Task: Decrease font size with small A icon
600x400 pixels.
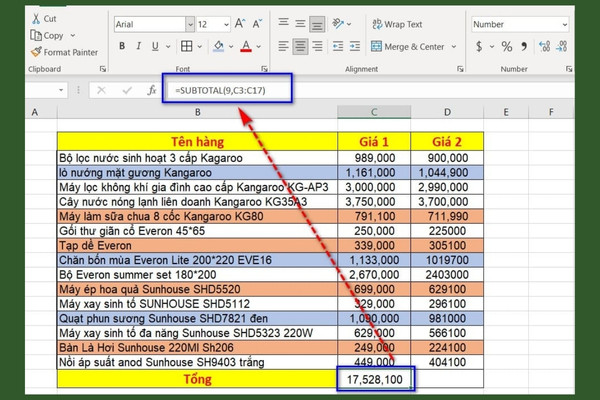Action: [257, 24]
